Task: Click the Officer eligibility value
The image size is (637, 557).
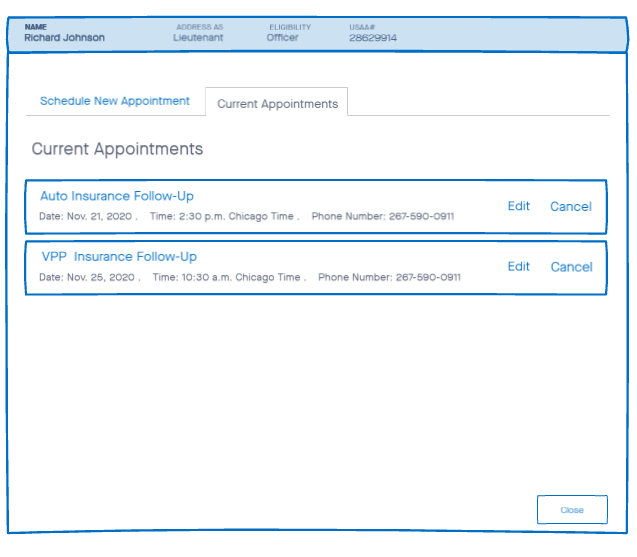Action: tap(282, 38)
